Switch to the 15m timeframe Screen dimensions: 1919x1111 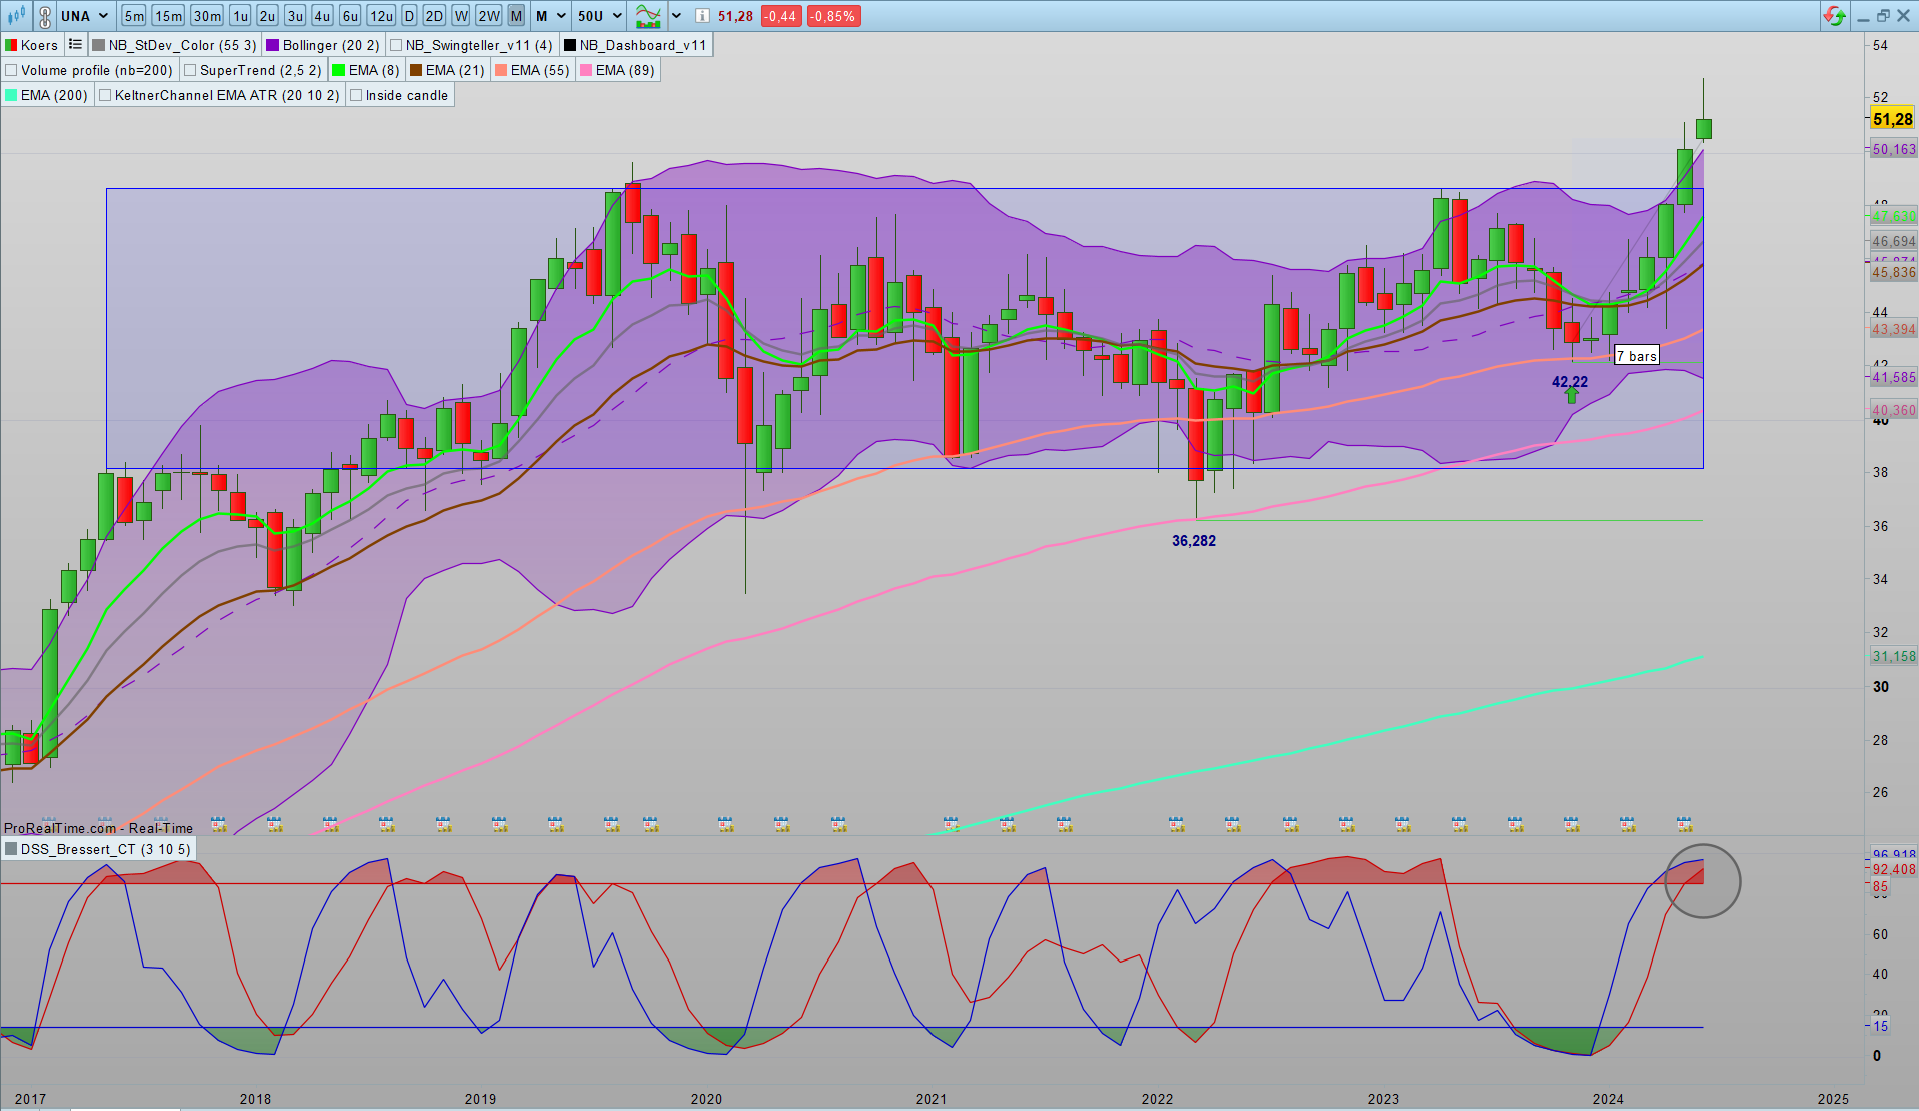tap(168, 16)
